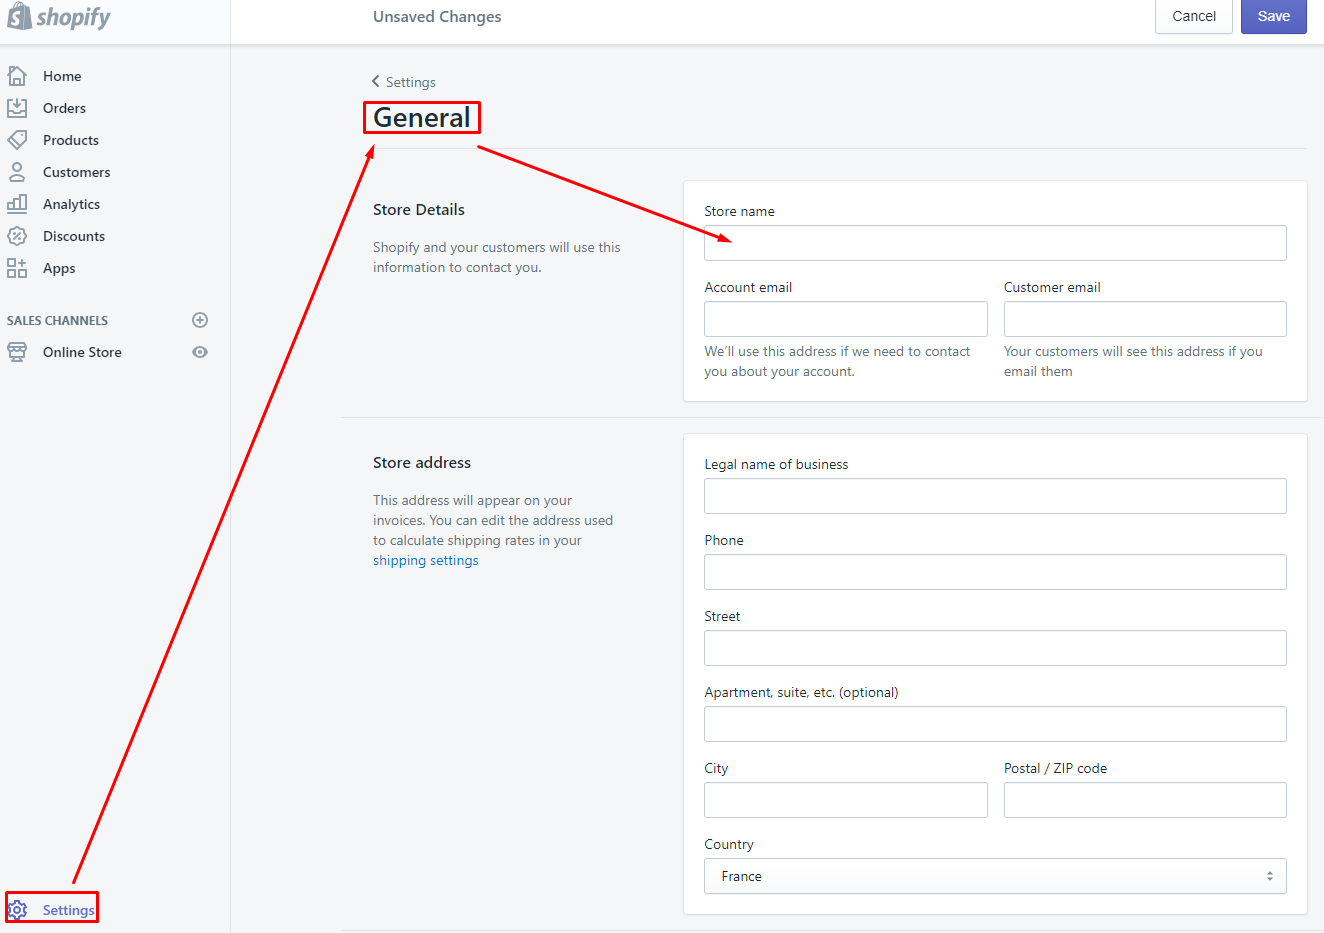Click the Products tag icon

click(x=17, y=140)
